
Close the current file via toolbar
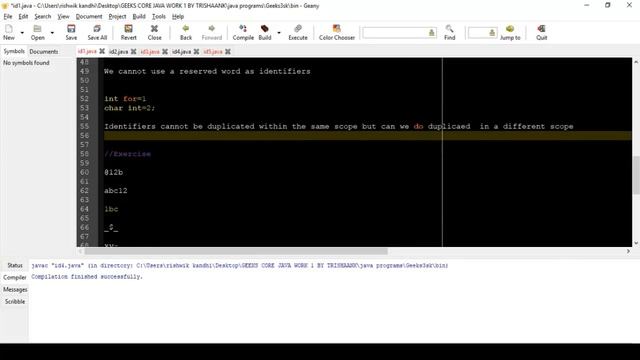(x=154, y=32)
